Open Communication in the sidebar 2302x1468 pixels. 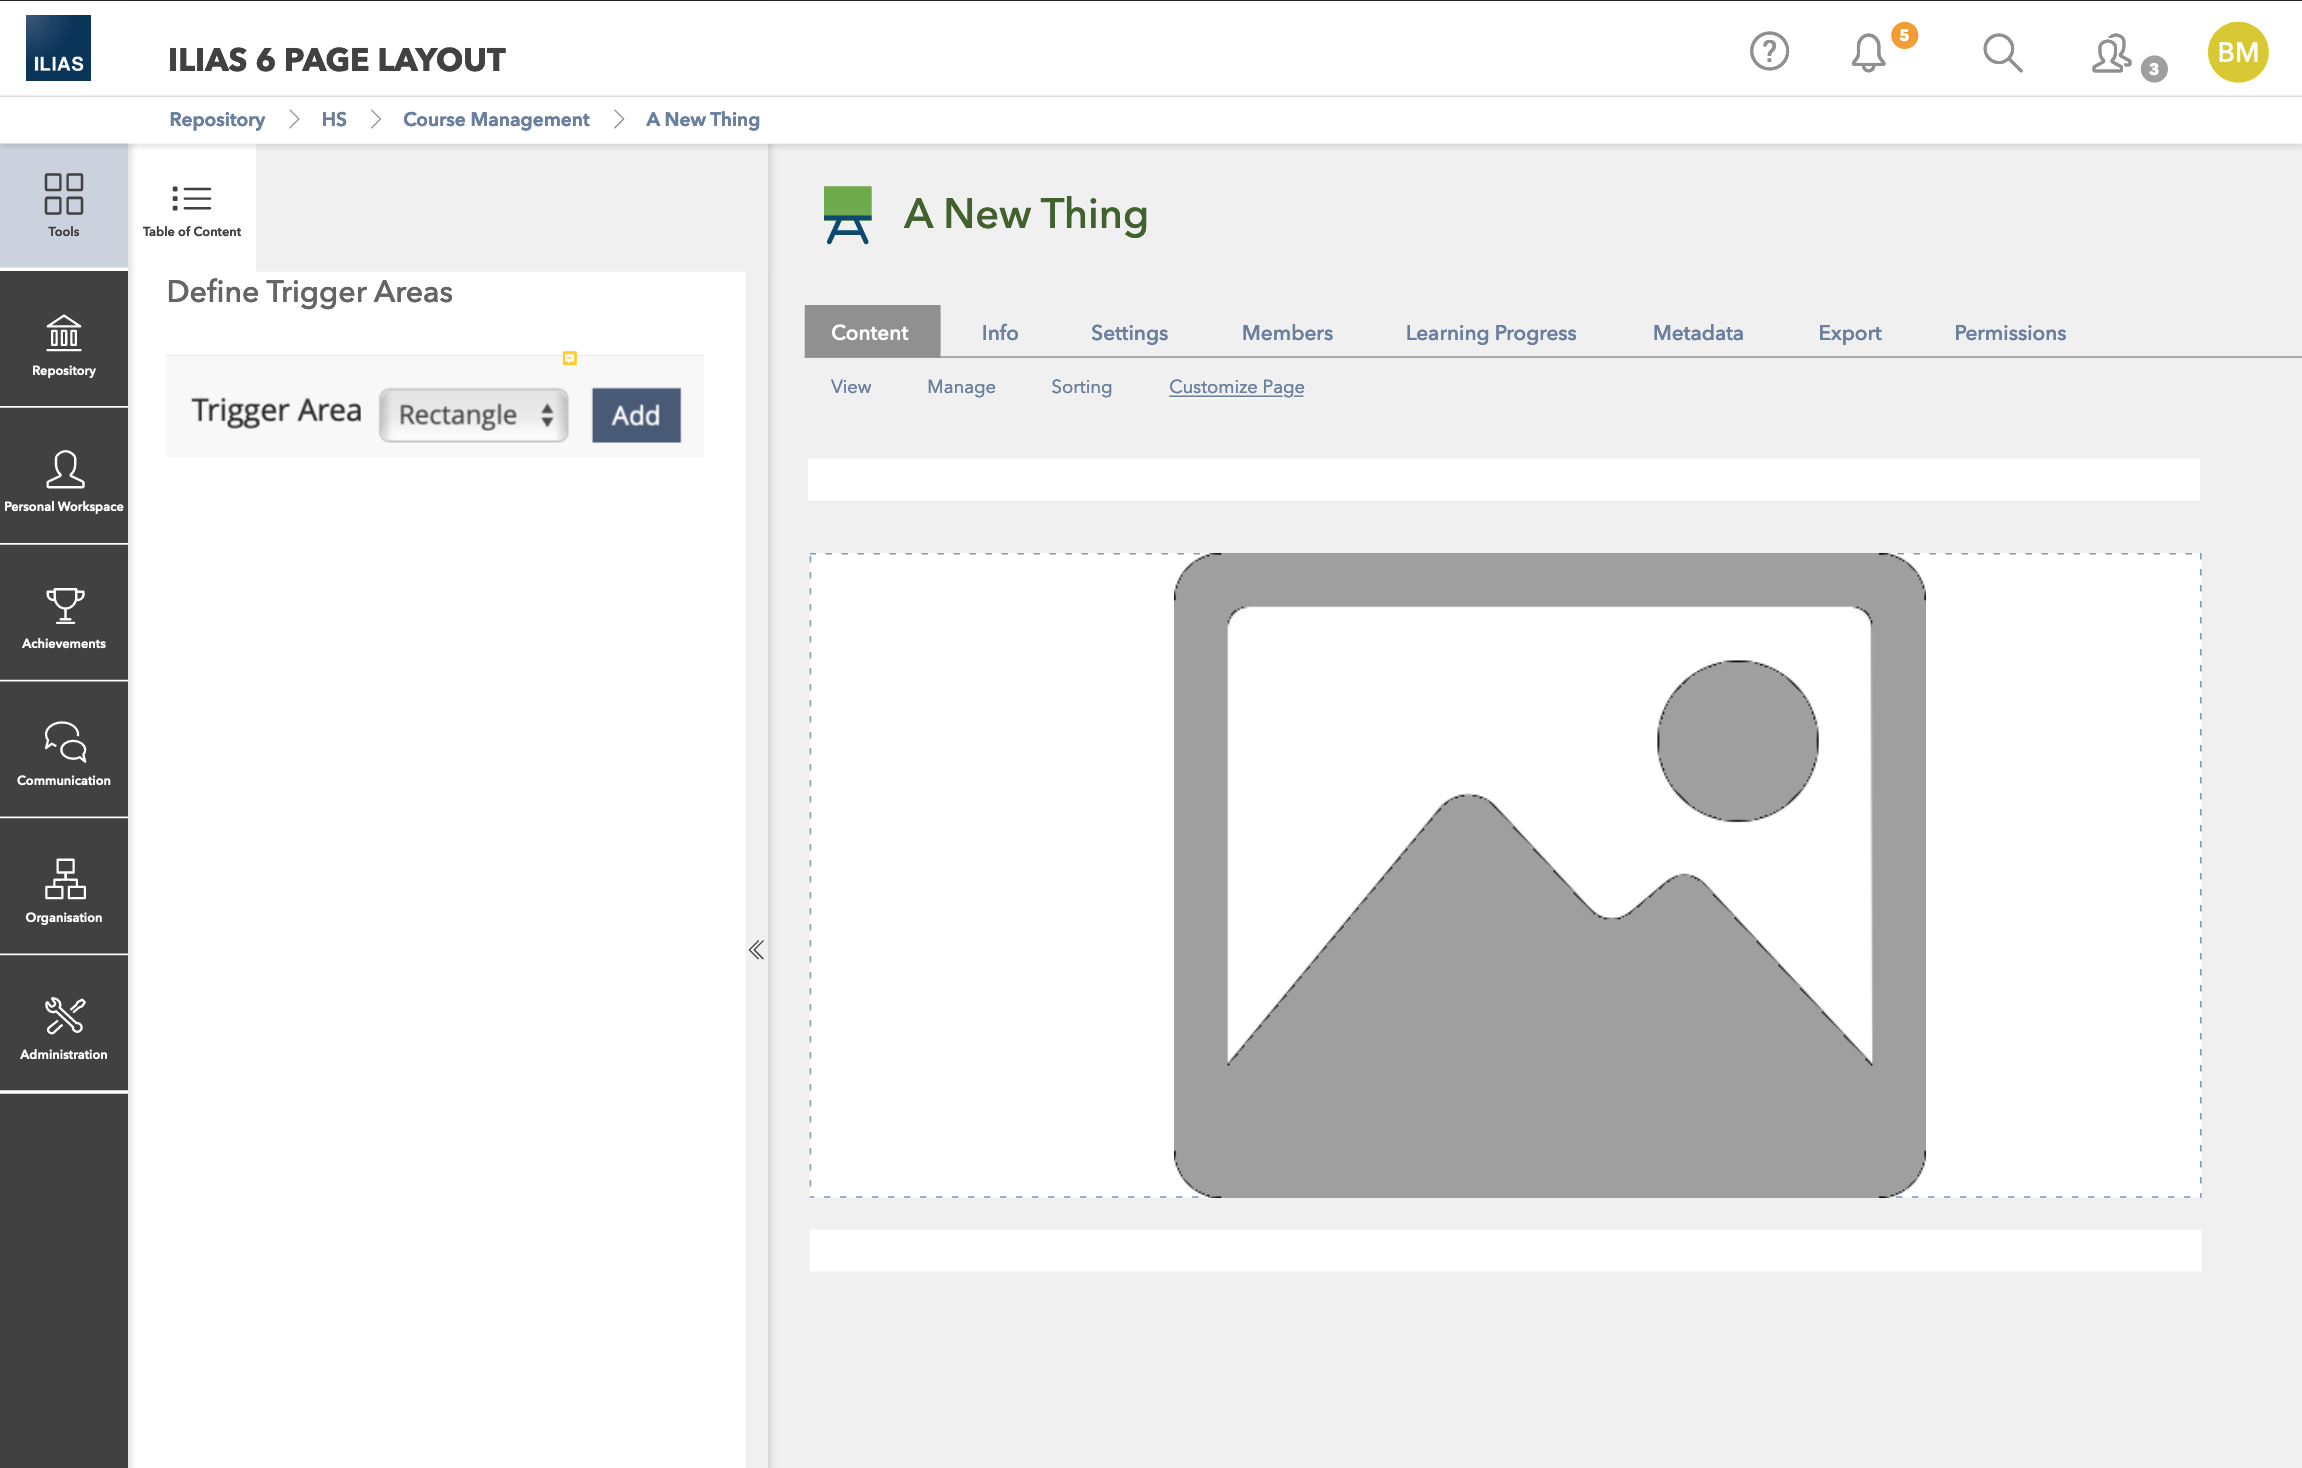pyautogui.click(x=63, y=754)
